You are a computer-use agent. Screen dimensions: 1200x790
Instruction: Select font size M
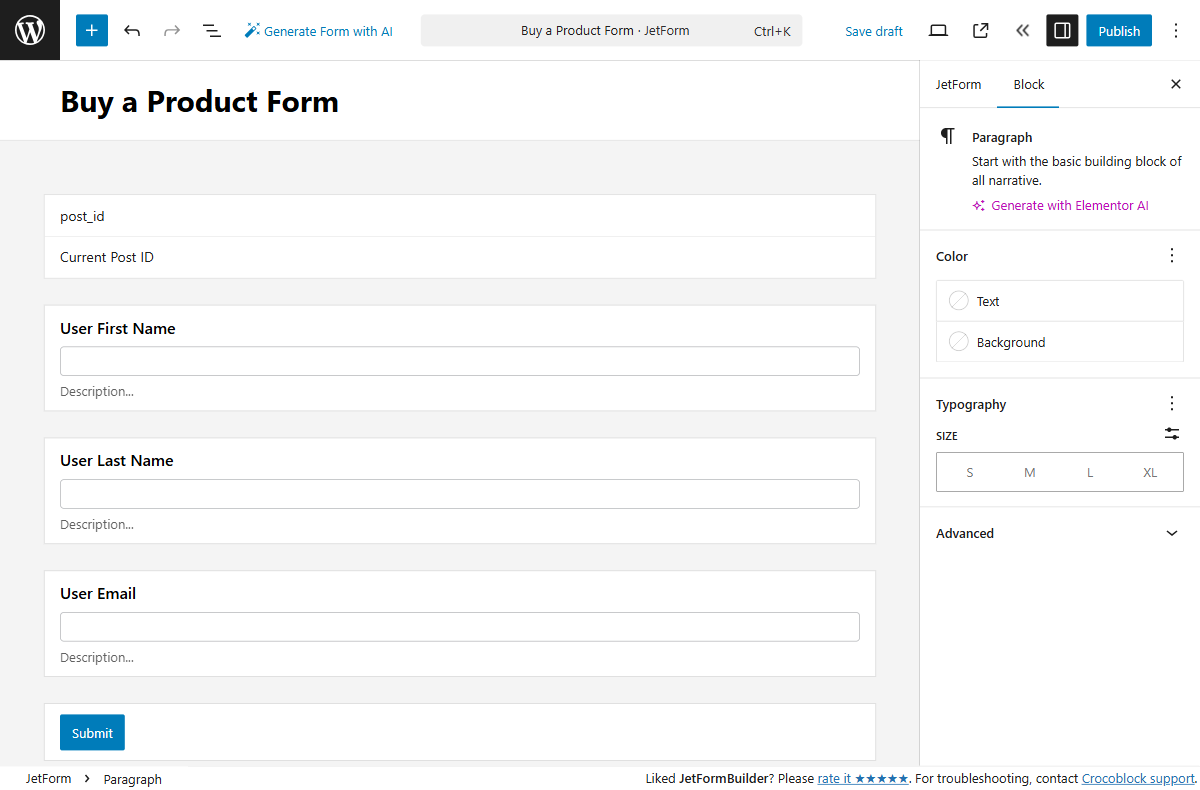1030,473
